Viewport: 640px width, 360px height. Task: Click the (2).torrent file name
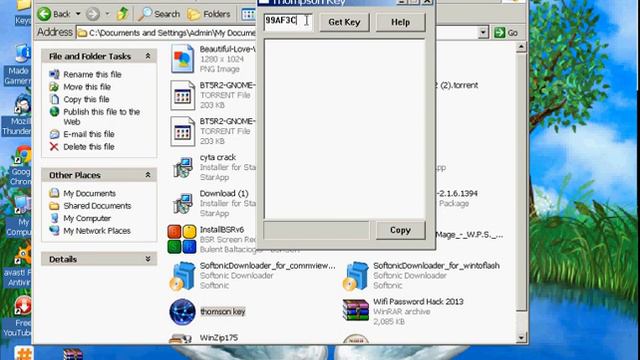pyautogui.click(x=456, y=85)
